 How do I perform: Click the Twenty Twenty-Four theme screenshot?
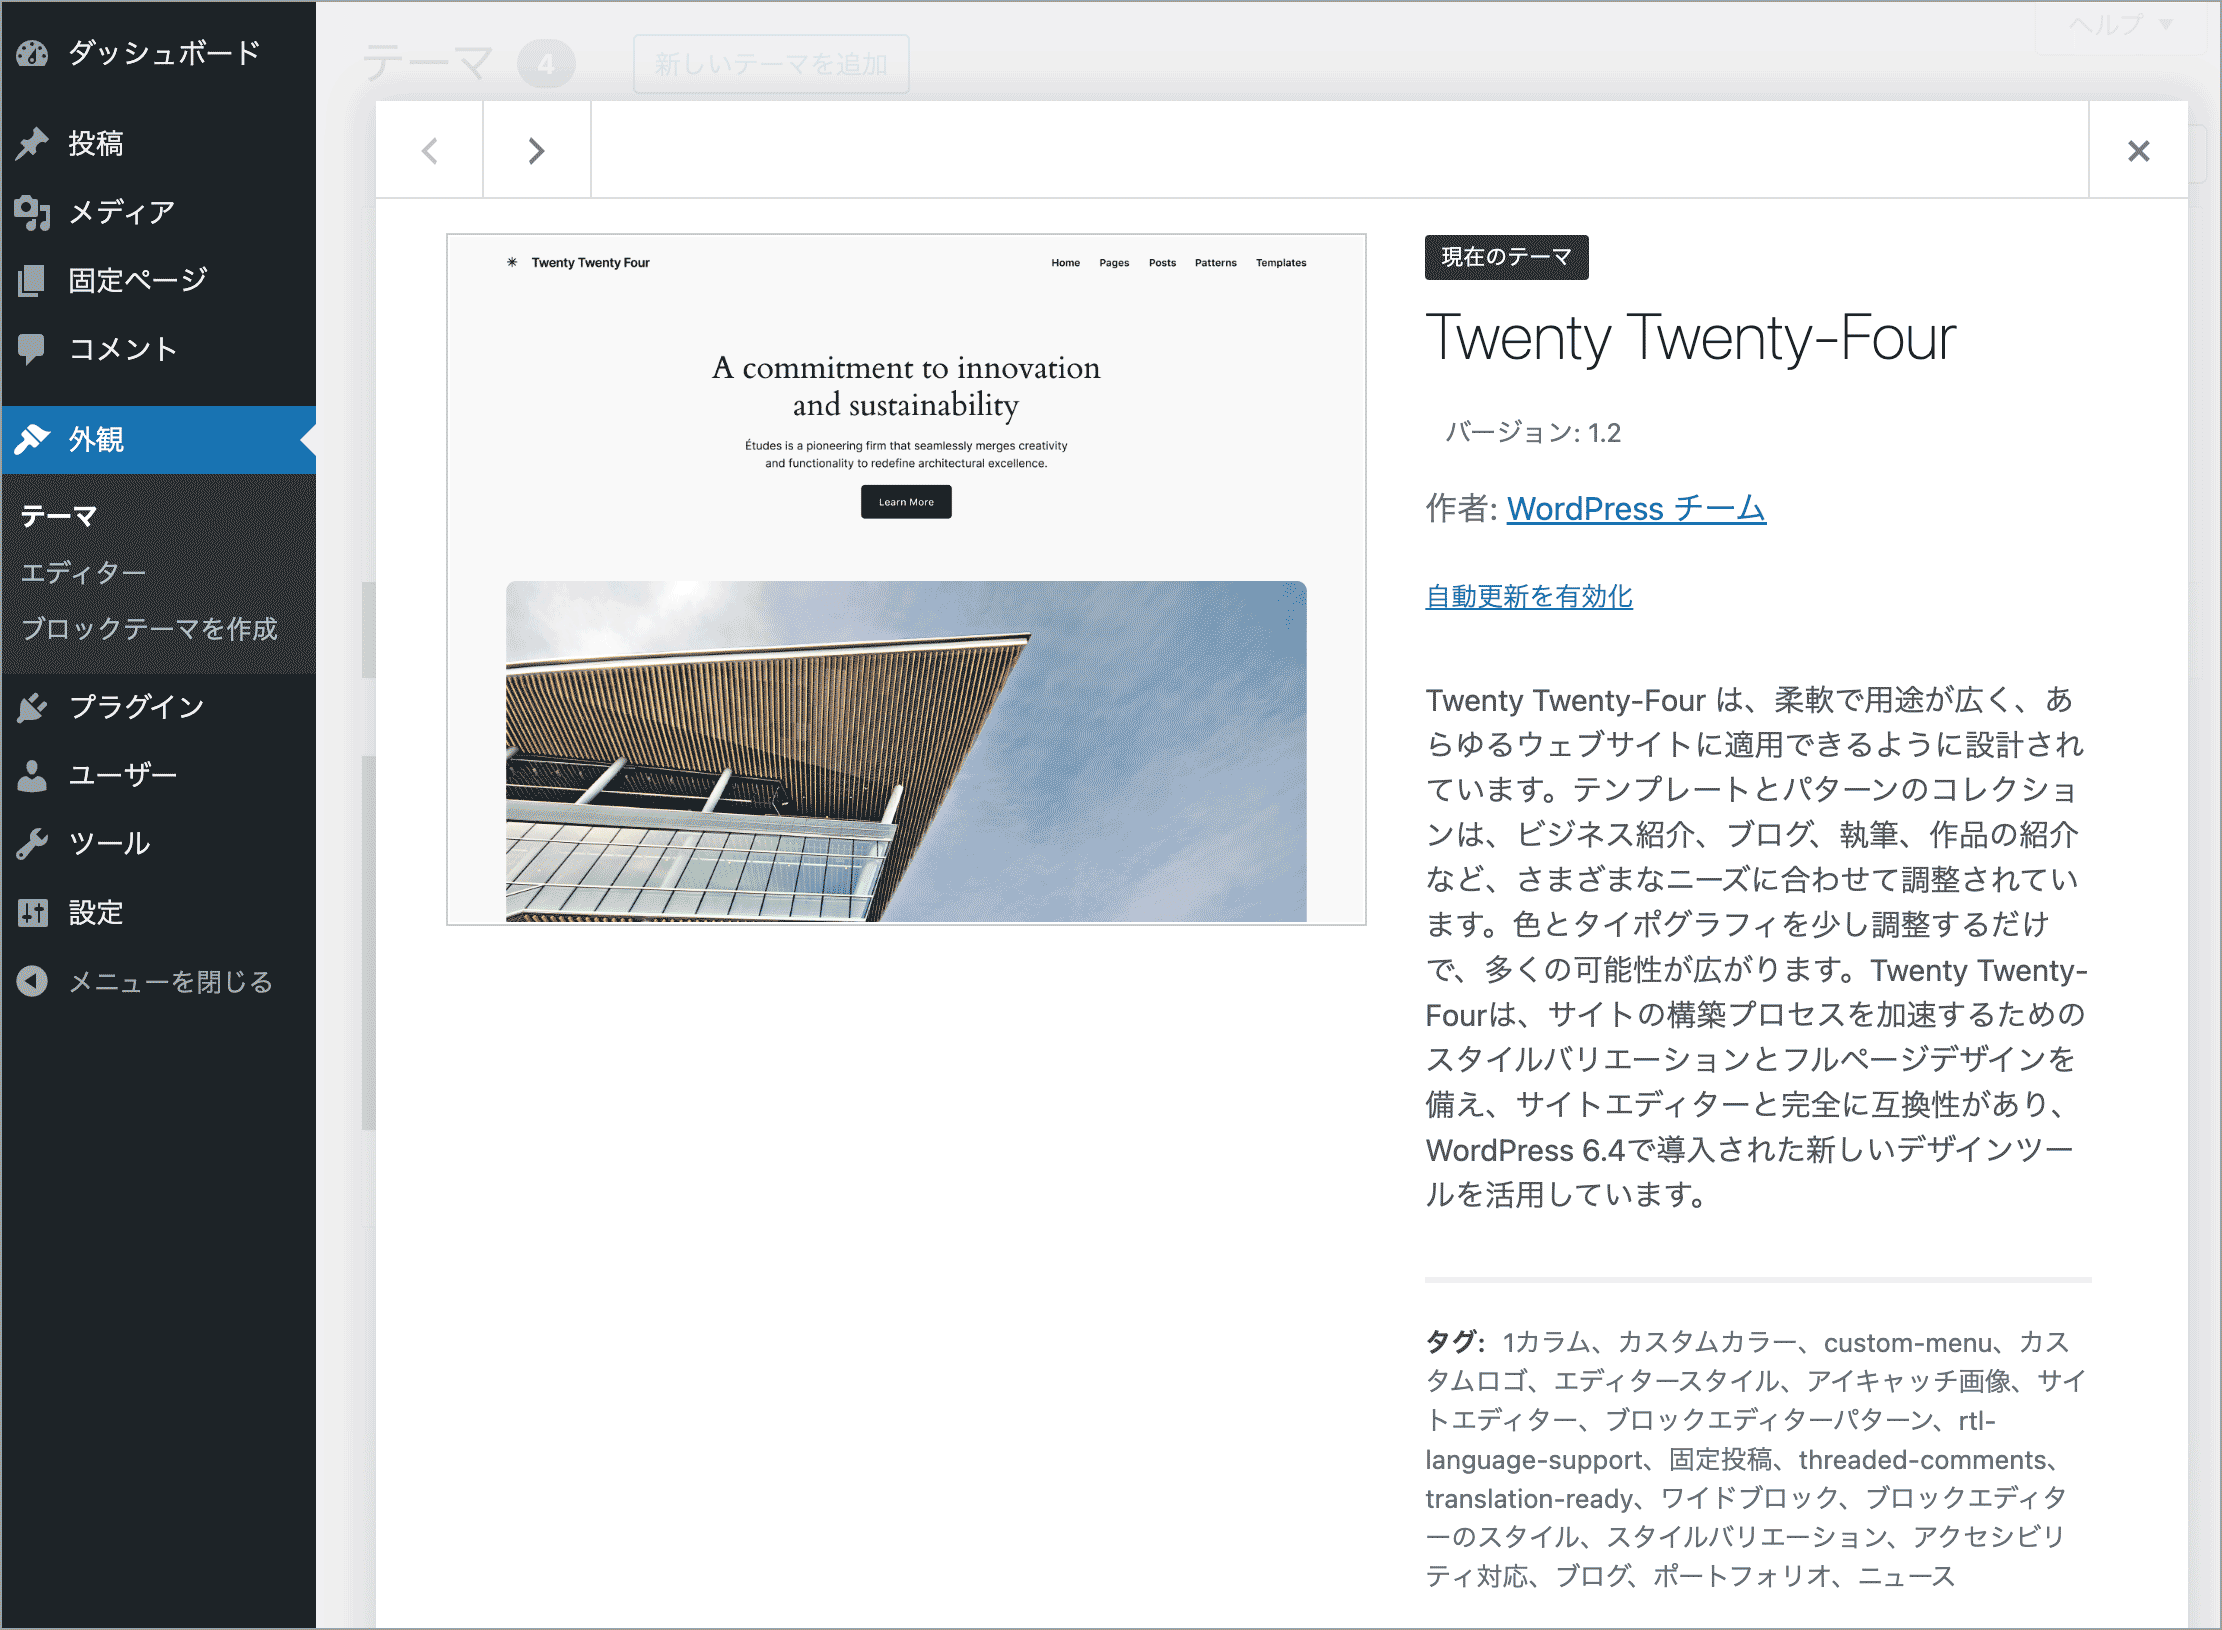tap(906, 579)
